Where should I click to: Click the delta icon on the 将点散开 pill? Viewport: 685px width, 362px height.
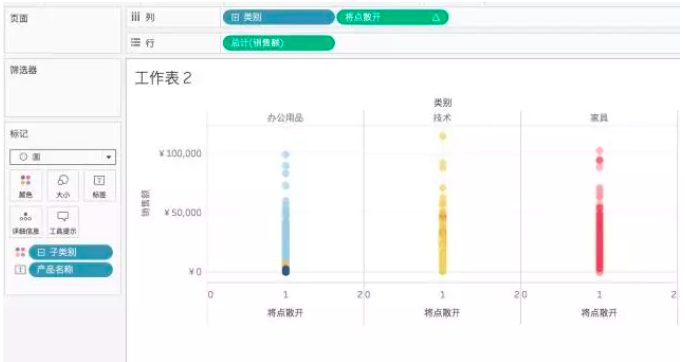point(436,17)
